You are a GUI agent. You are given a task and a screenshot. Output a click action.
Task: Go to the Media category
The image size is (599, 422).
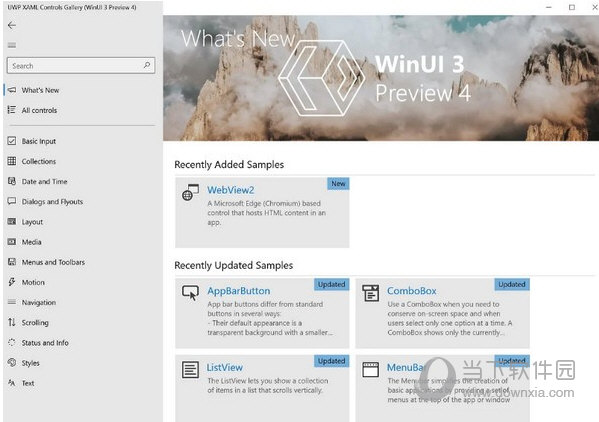pyautogui.click(x=81, y=242)
